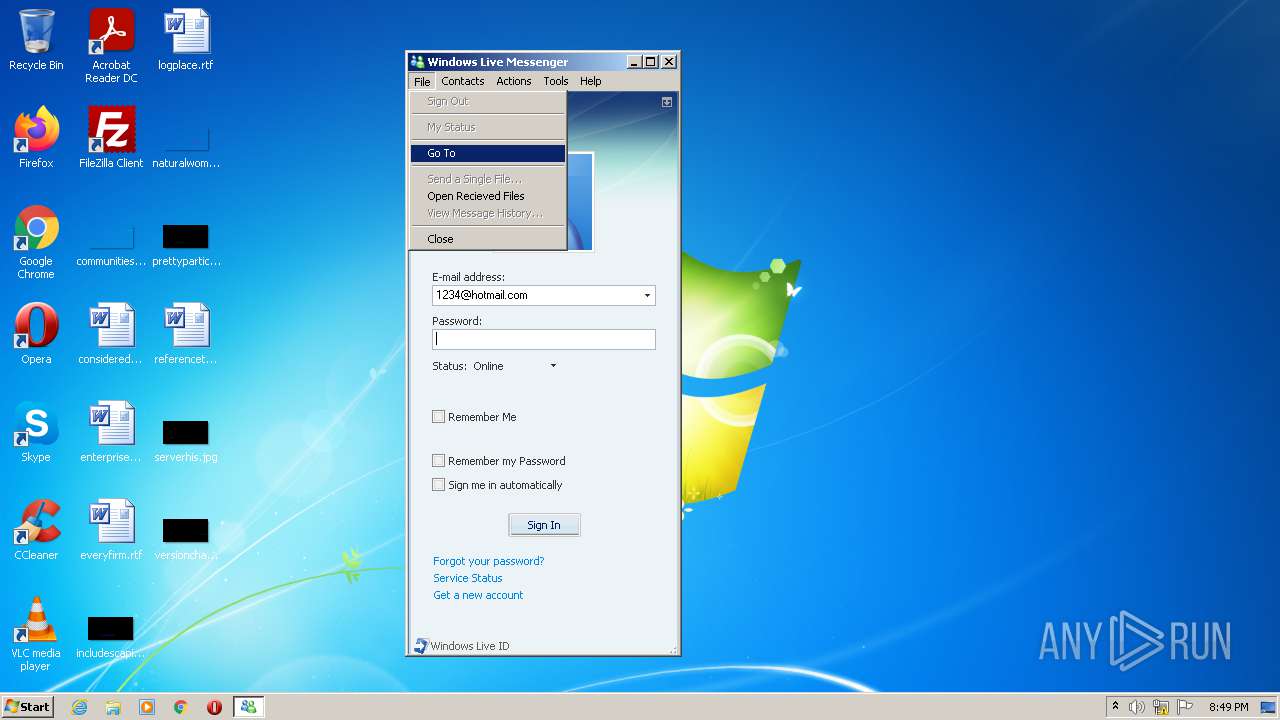Follow the Forgot your password link

[489, 561]
